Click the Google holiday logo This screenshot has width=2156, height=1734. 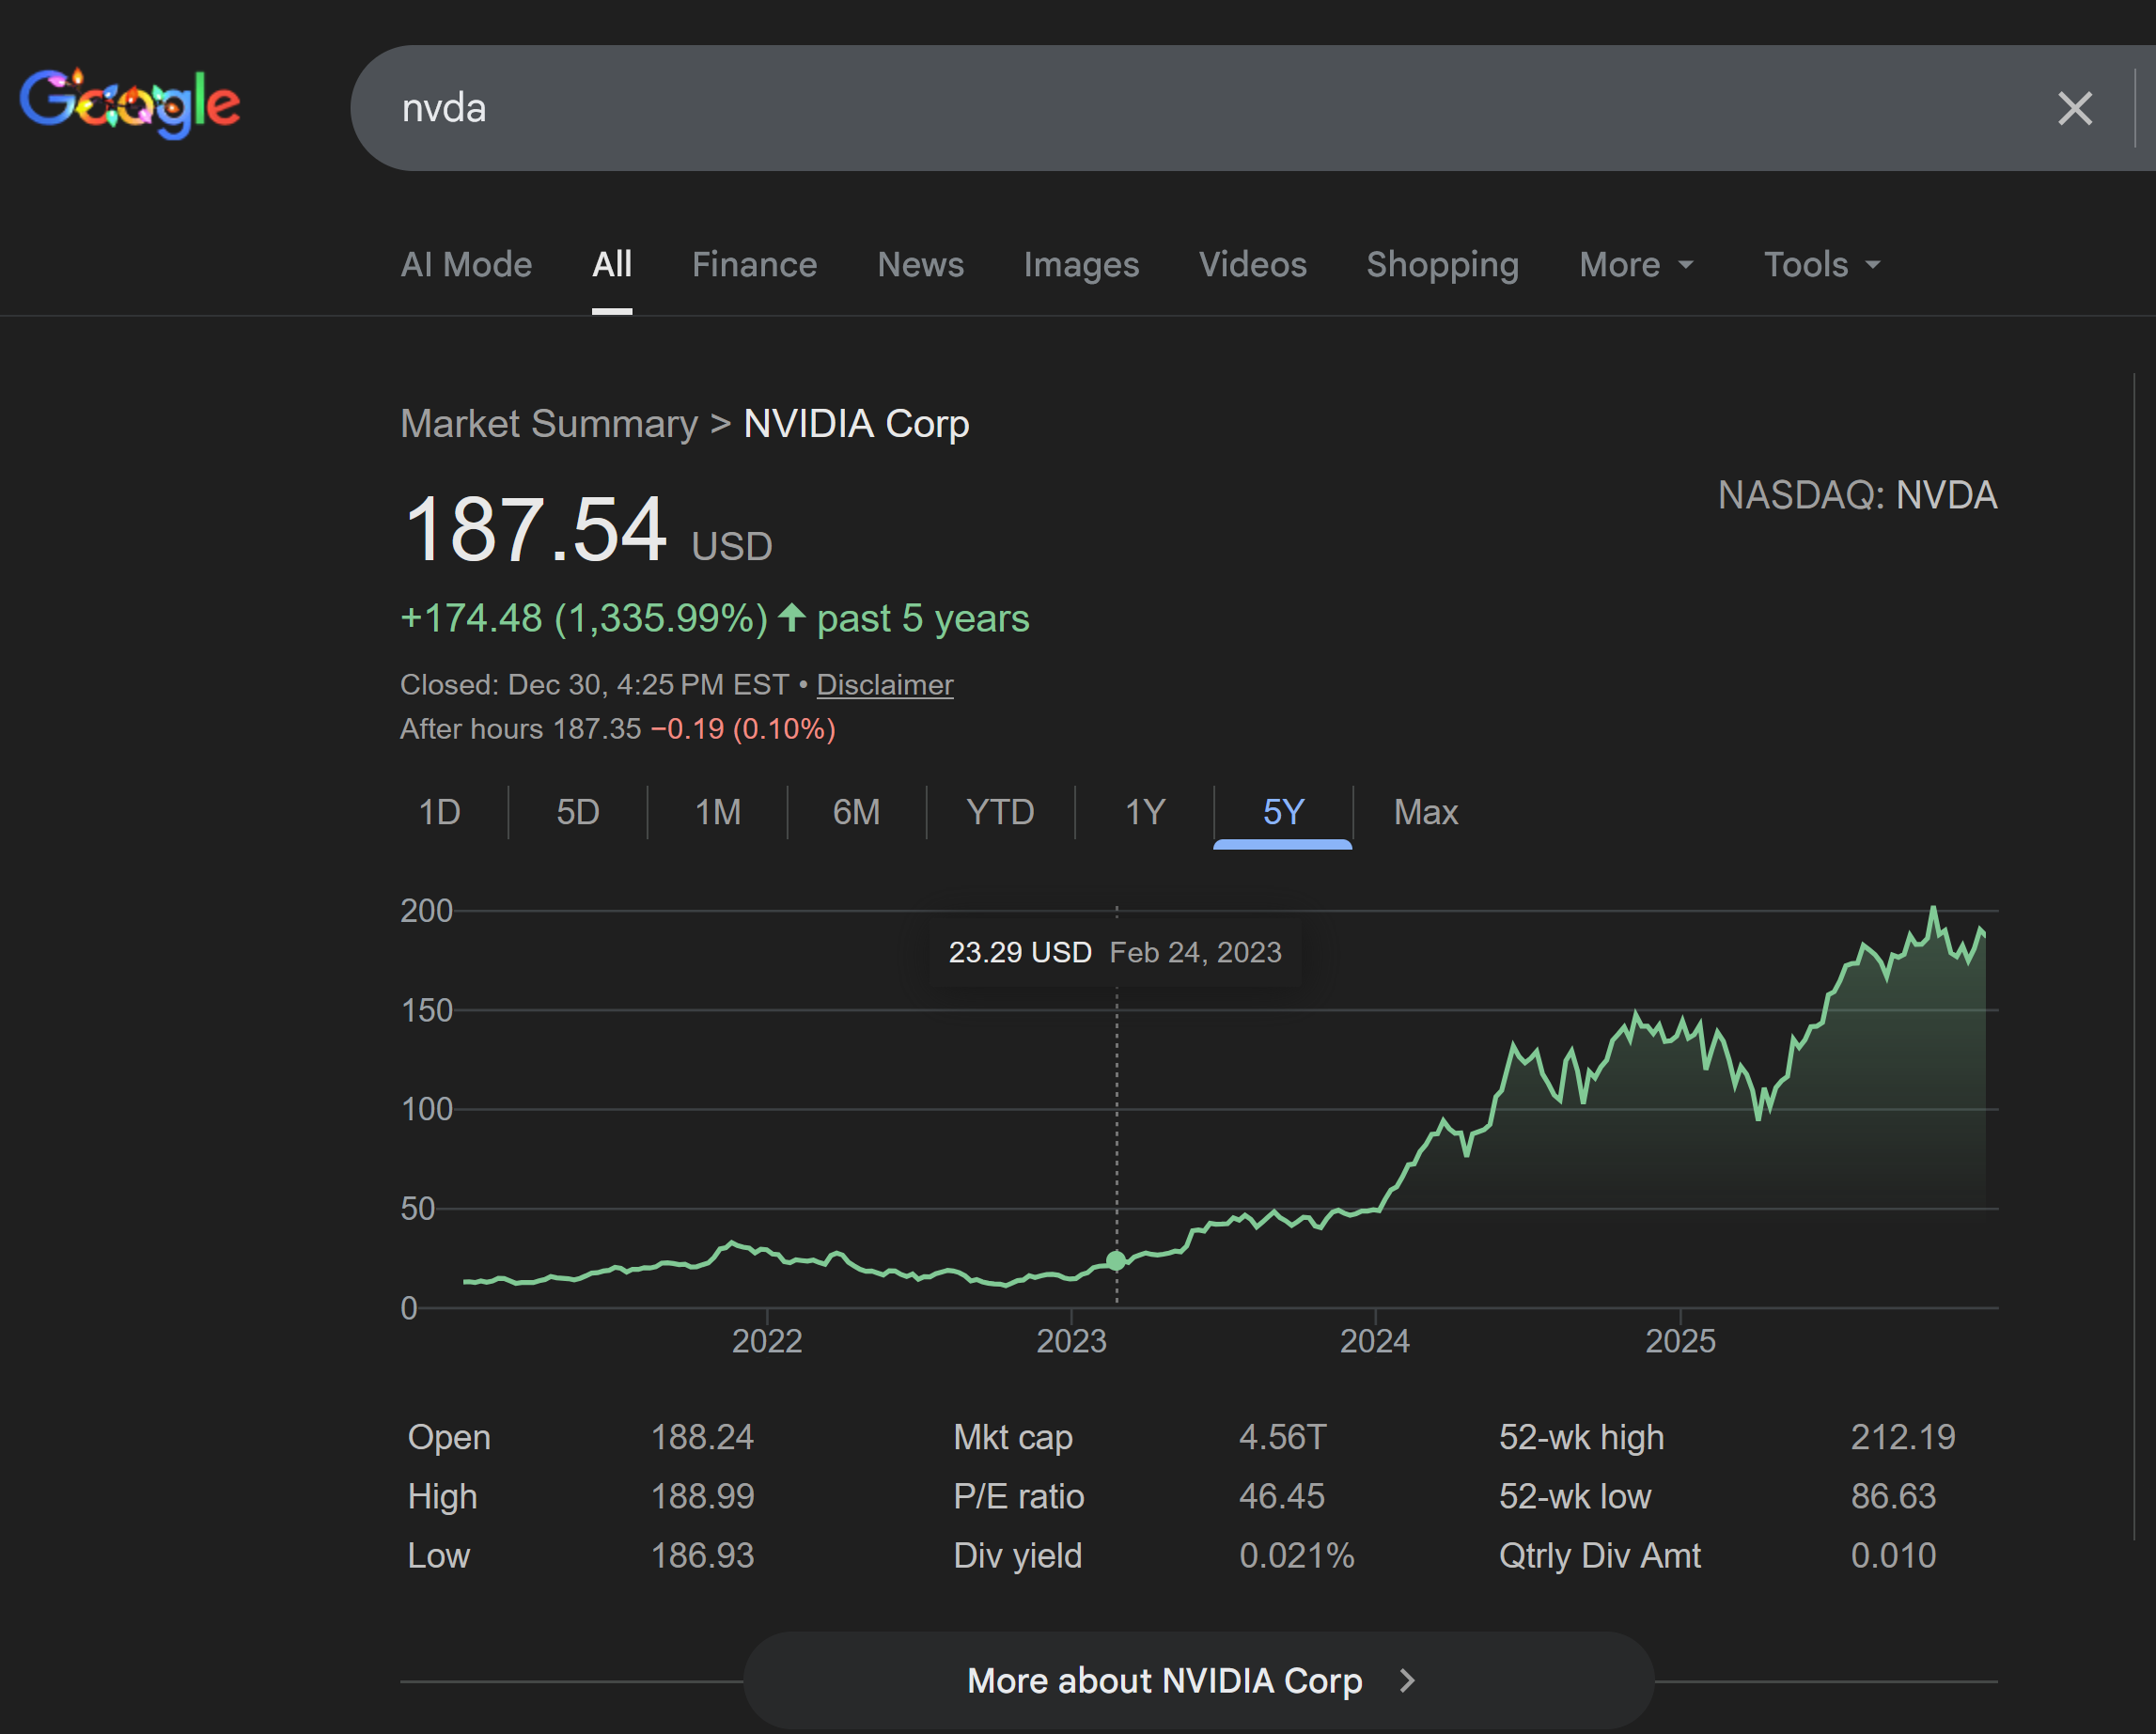130,104
